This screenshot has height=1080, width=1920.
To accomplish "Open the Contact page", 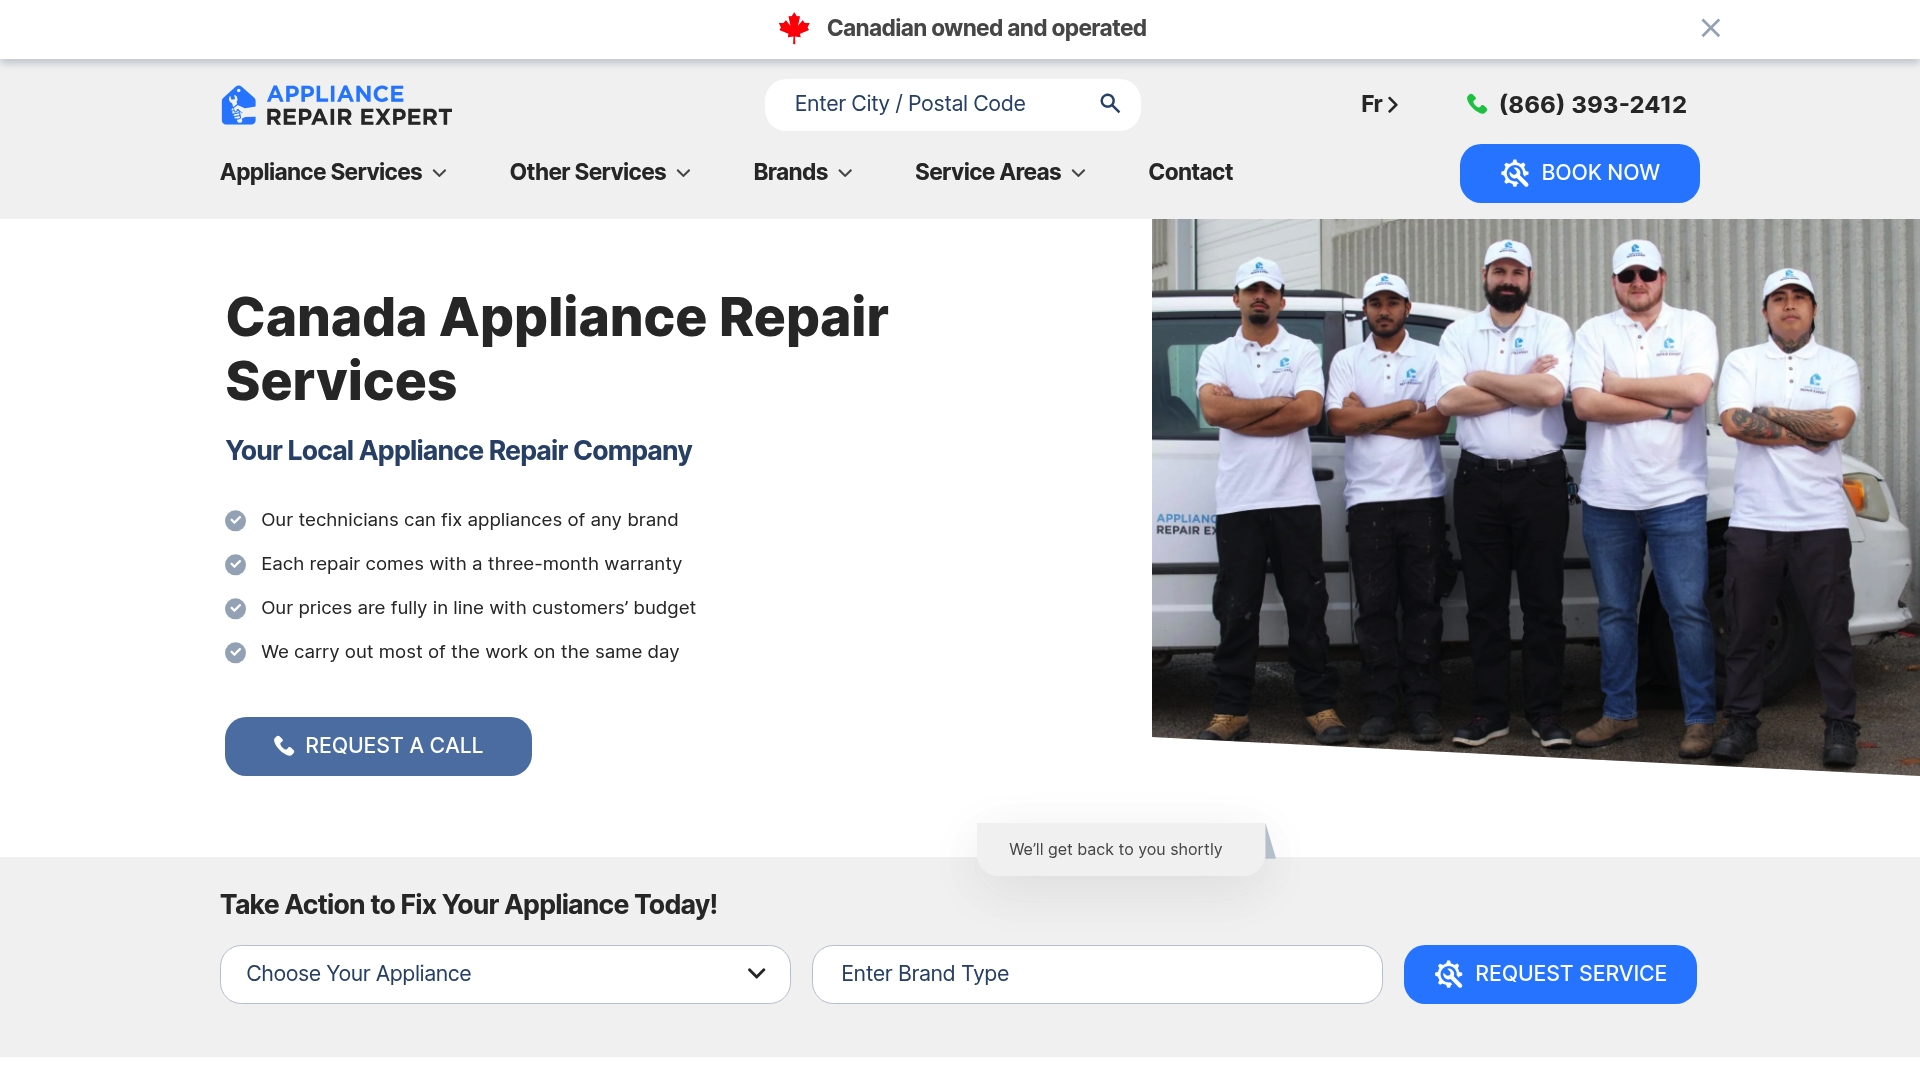I will (x=1190, y=172).
